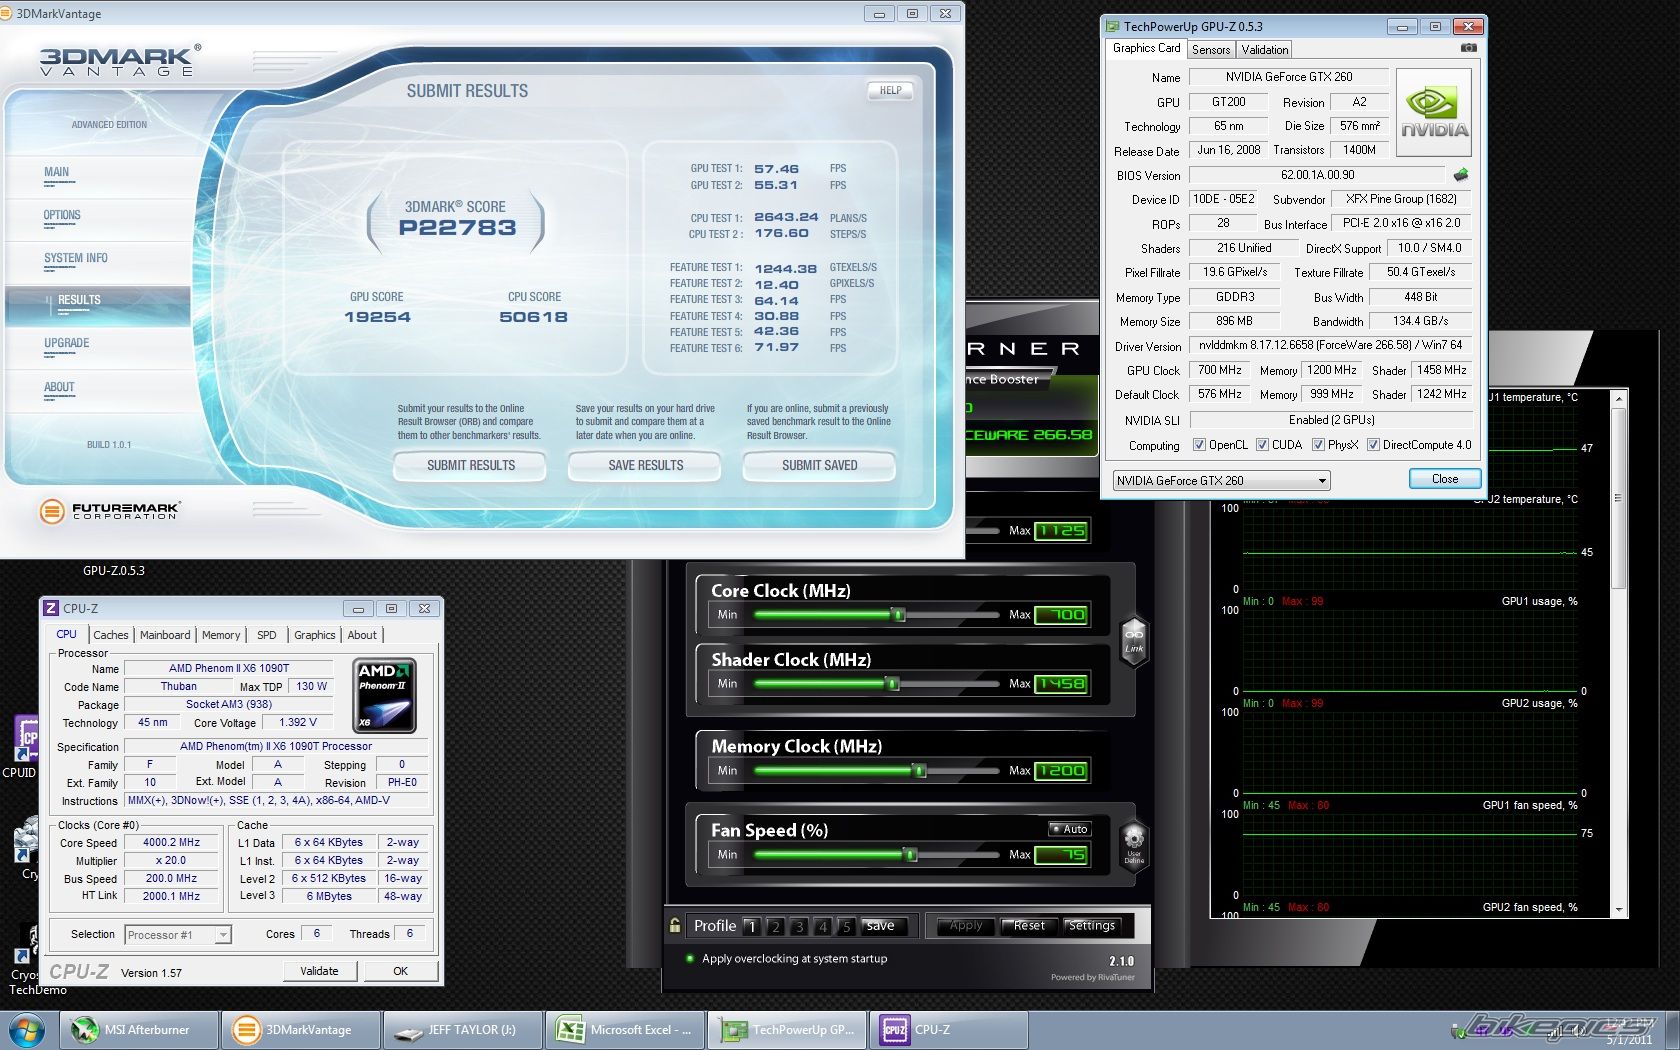1680x1050 pixels.
Task: Click the monitoring graph scroll-down arrow
Action: tap(1619, 910)
